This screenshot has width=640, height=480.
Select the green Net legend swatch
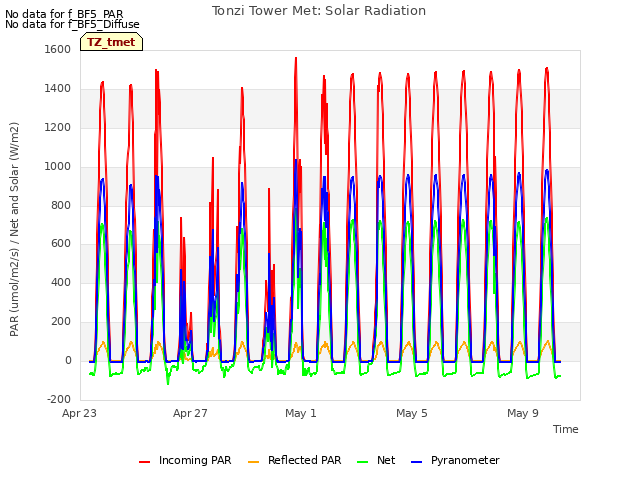point(362,462)
